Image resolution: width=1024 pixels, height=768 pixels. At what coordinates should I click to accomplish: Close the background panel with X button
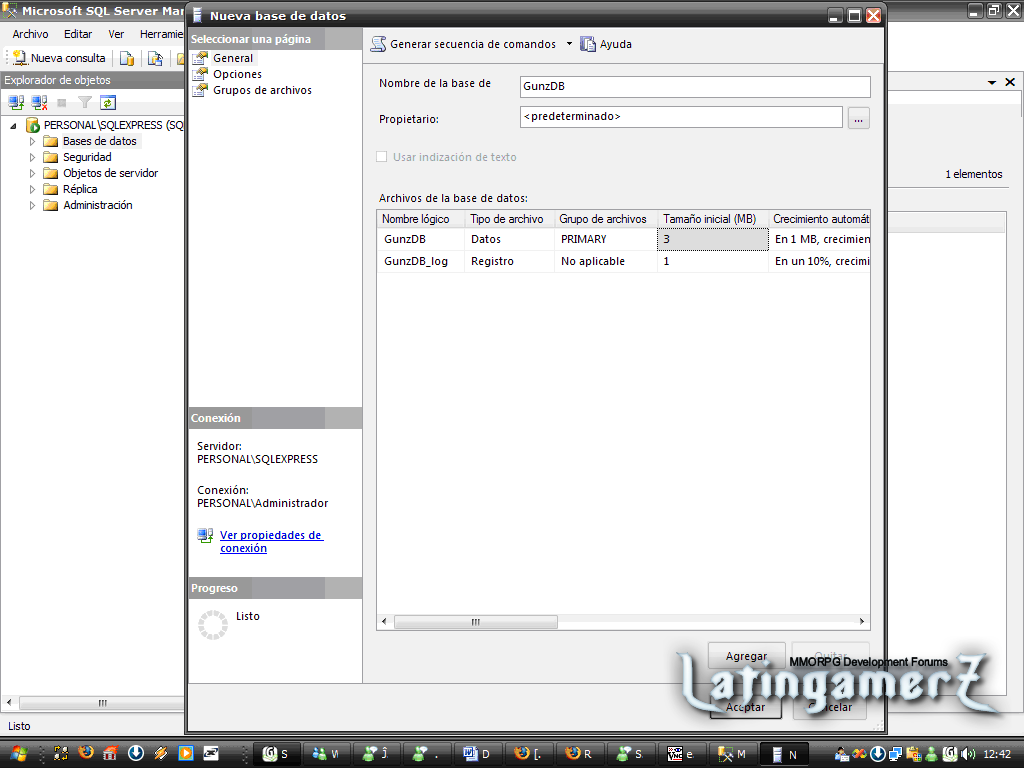tap(1010, 82)
